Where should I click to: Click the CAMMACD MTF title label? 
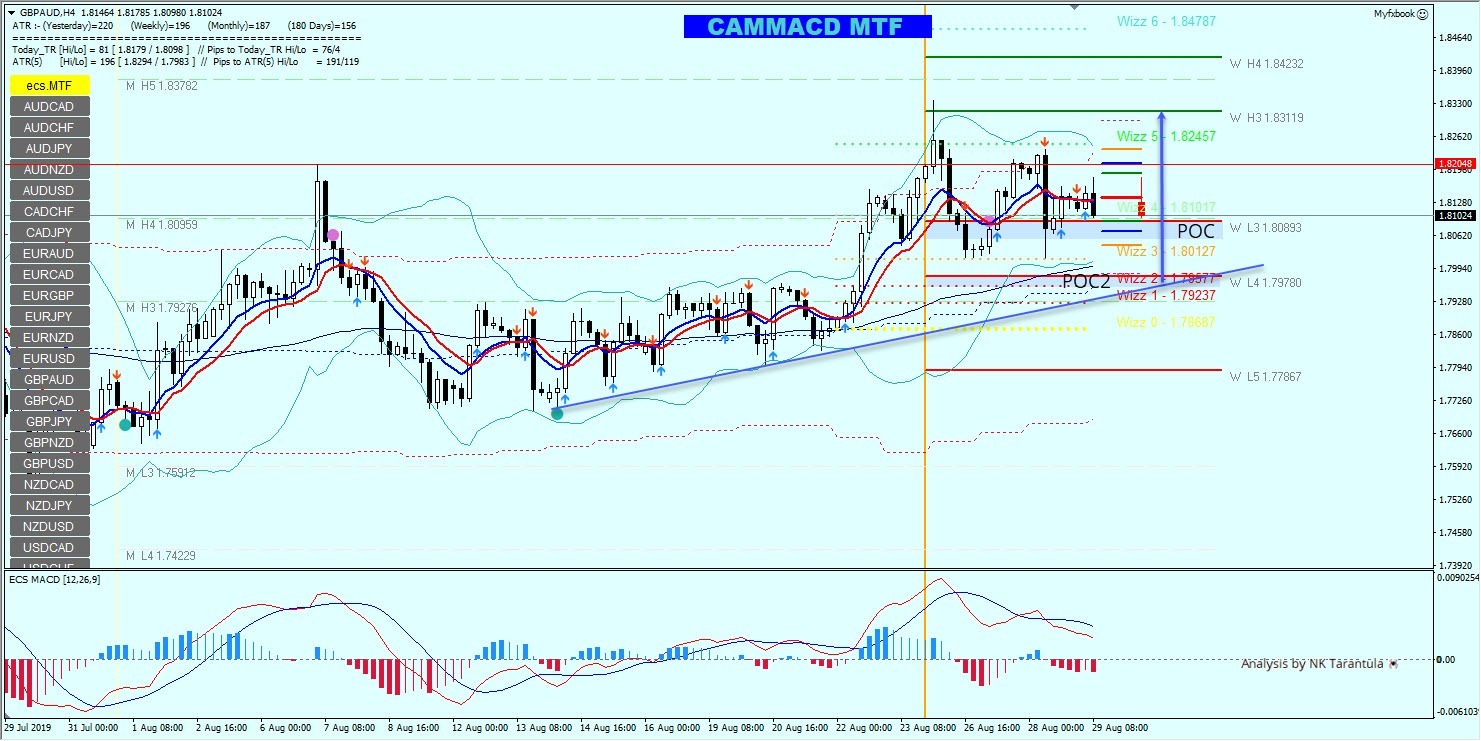(x=808, y=27)
